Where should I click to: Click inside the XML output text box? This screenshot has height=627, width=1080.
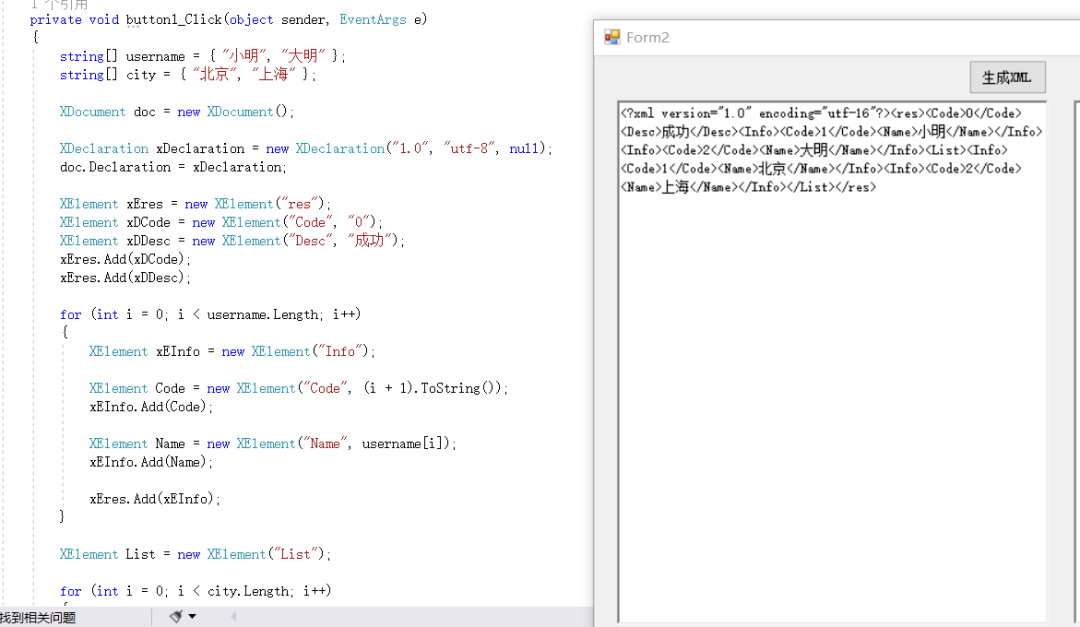point(830,400)
